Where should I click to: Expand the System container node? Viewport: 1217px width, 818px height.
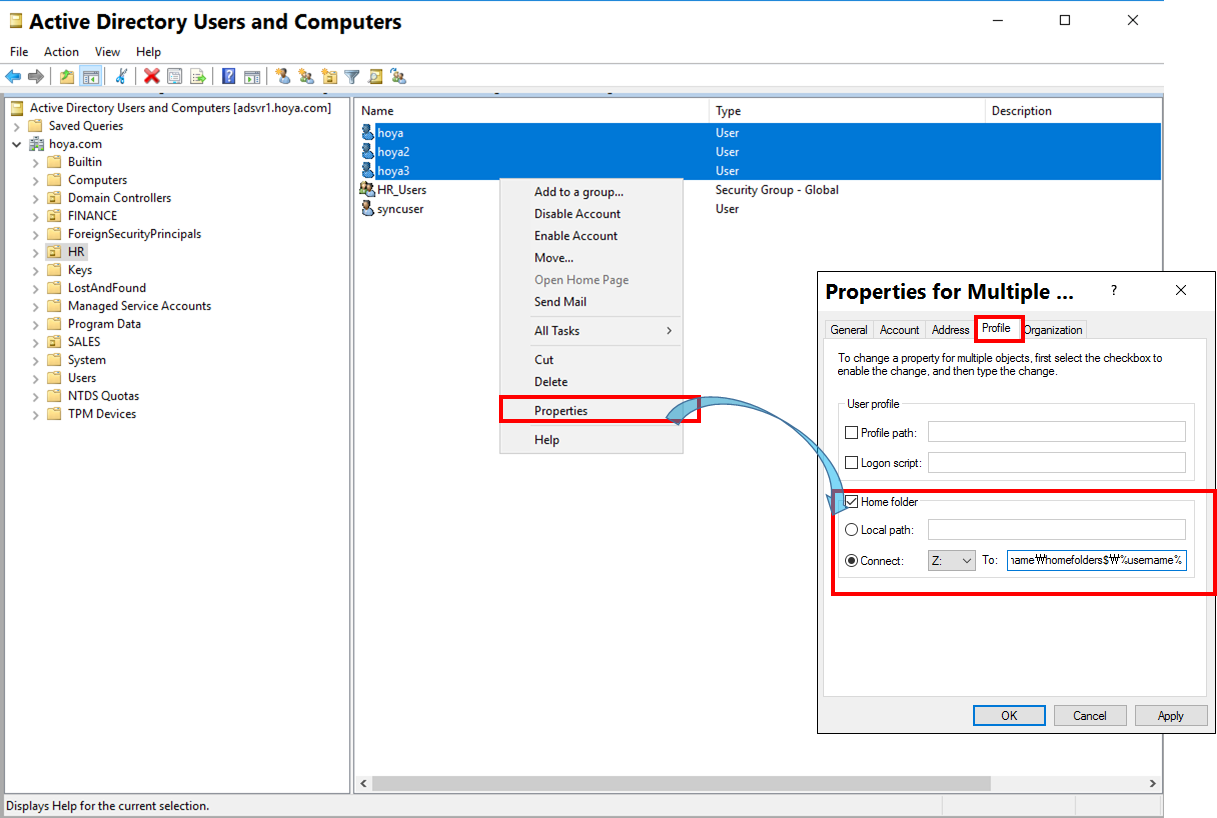tap(36, 360)
